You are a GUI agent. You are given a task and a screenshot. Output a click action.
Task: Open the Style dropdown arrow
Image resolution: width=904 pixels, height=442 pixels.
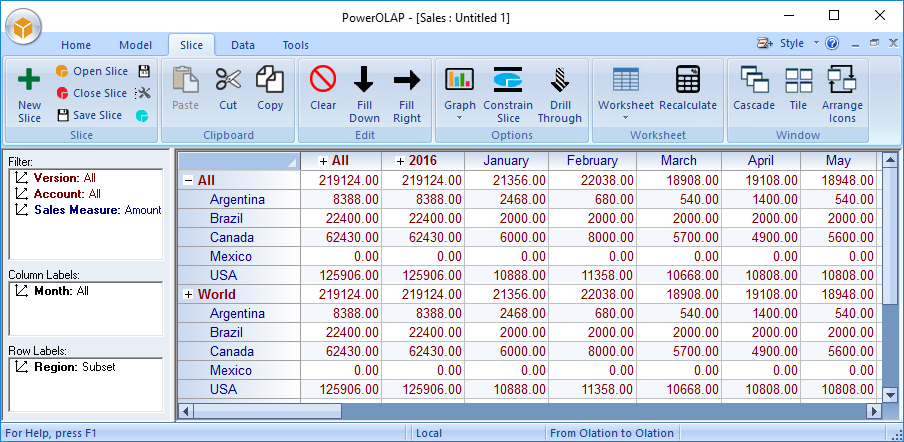[816, 43]
